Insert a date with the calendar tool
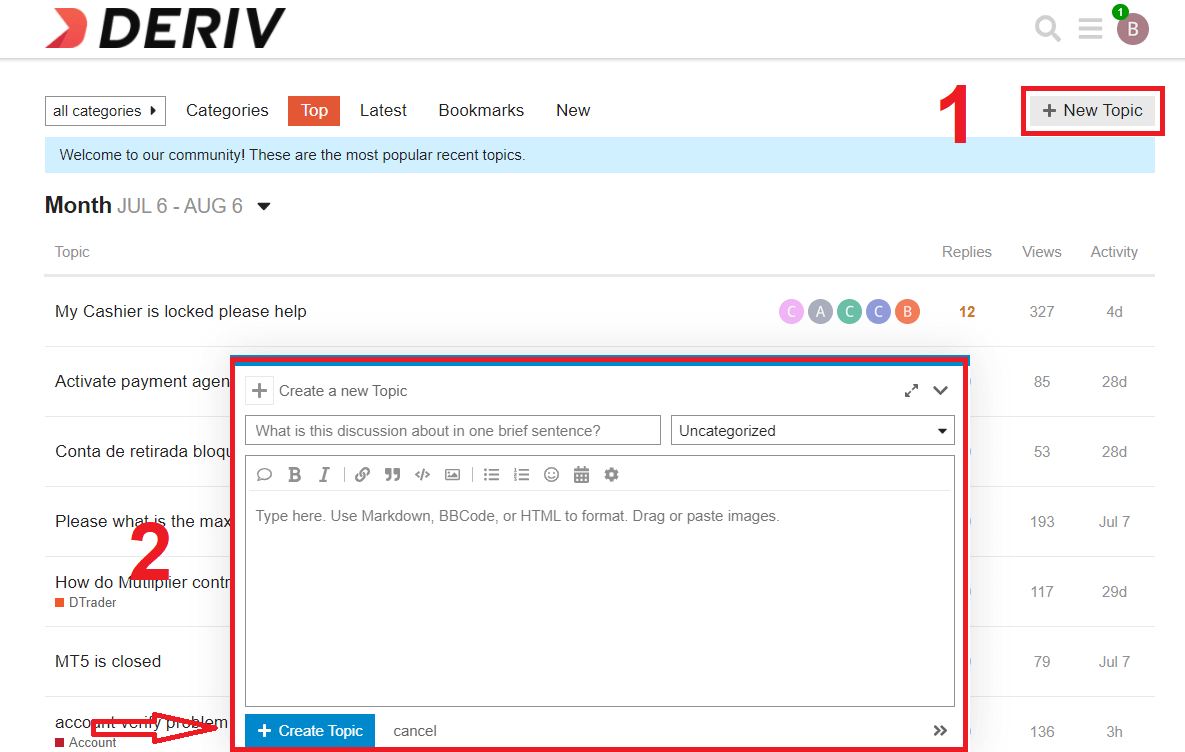Screen dimensions: 1185x752 (581, 474)
